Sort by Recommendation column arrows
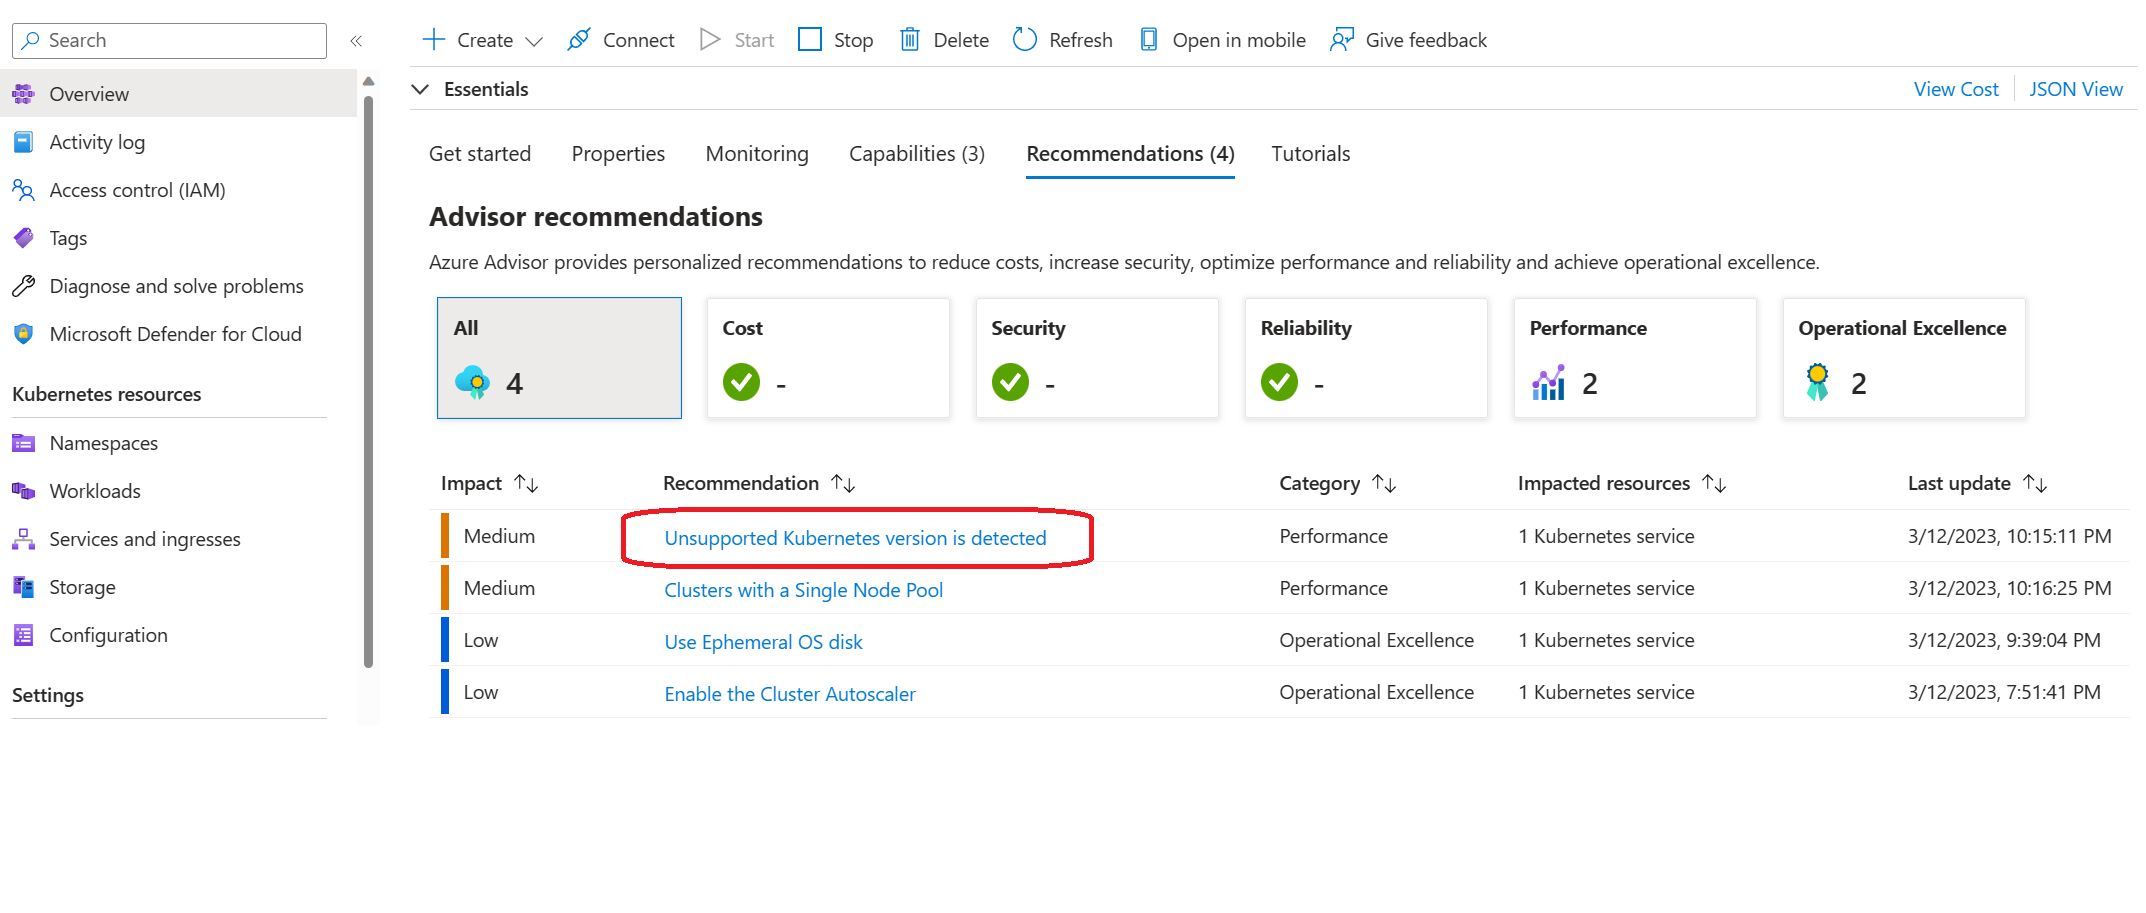Image resolution: width=2146 pixels, height=913 pixels. pos(843,484)
